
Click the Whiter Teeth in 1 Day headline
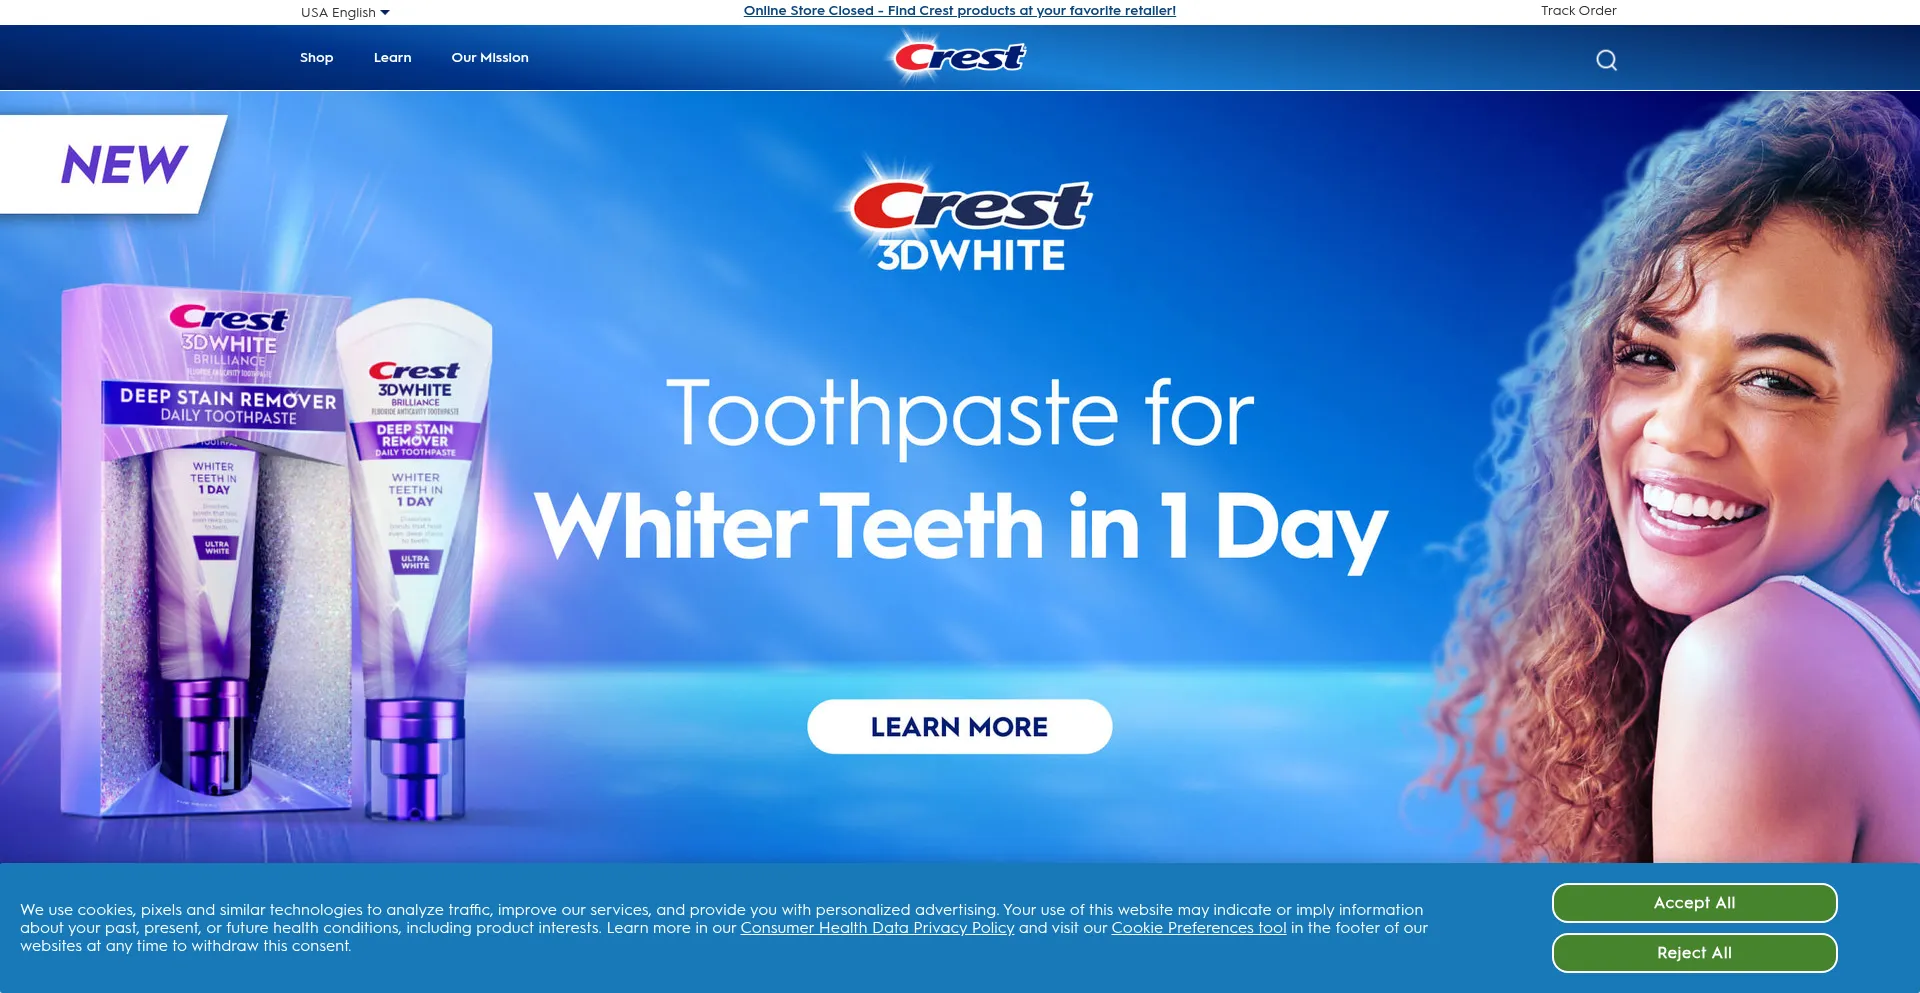960,527
